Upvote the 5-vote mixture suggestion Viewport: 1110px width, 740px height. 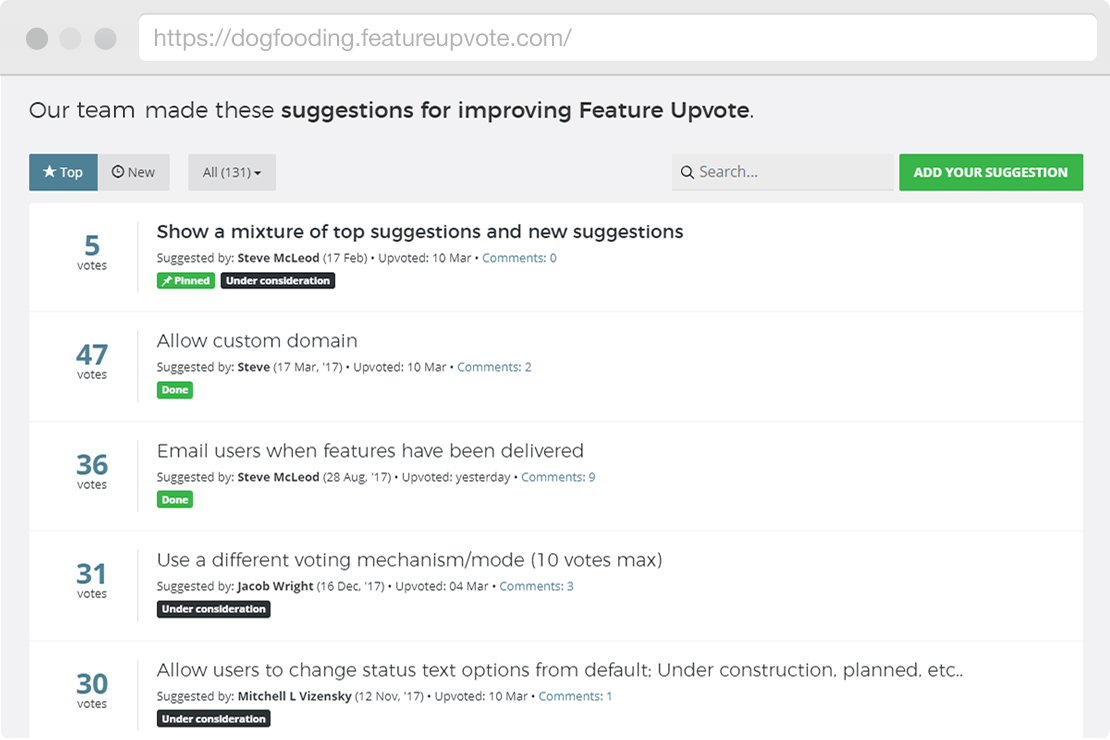pos(92,250)
